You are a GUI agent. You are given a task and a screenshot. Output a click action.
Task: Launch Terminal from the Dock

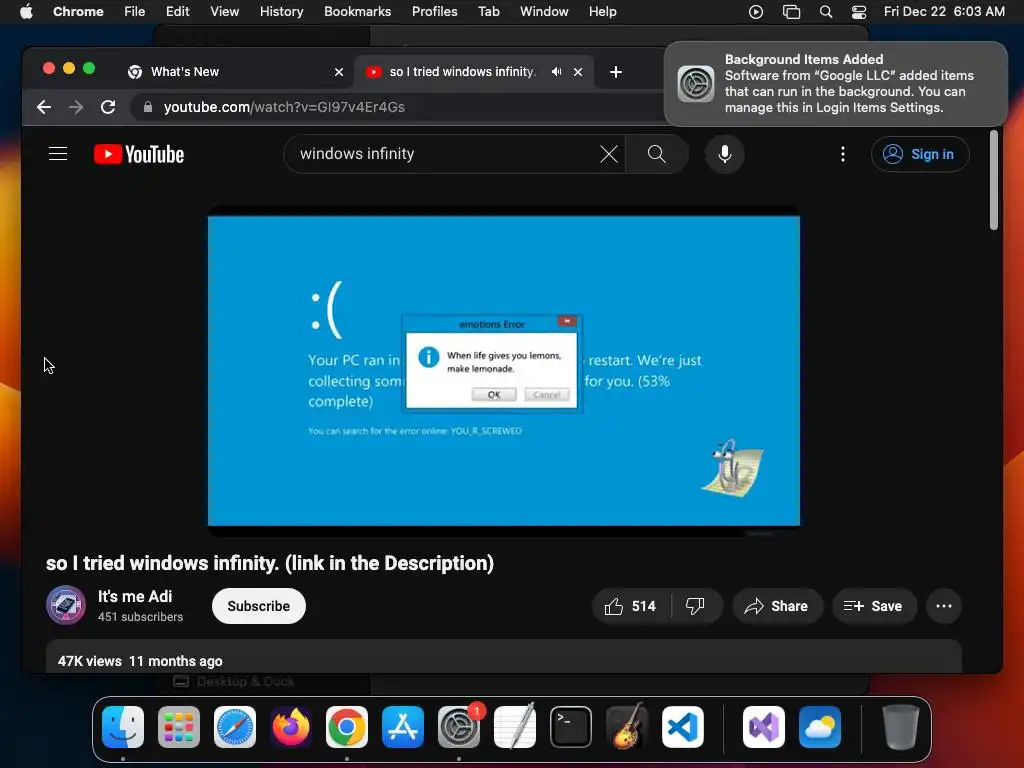point(571,727)
